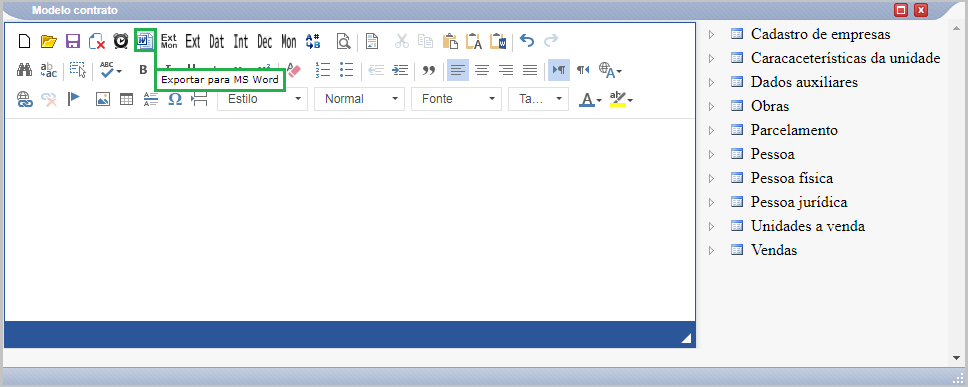Insert a block quote
The width and height of the screenshot is (968, 387).
[x=429, y=70]
